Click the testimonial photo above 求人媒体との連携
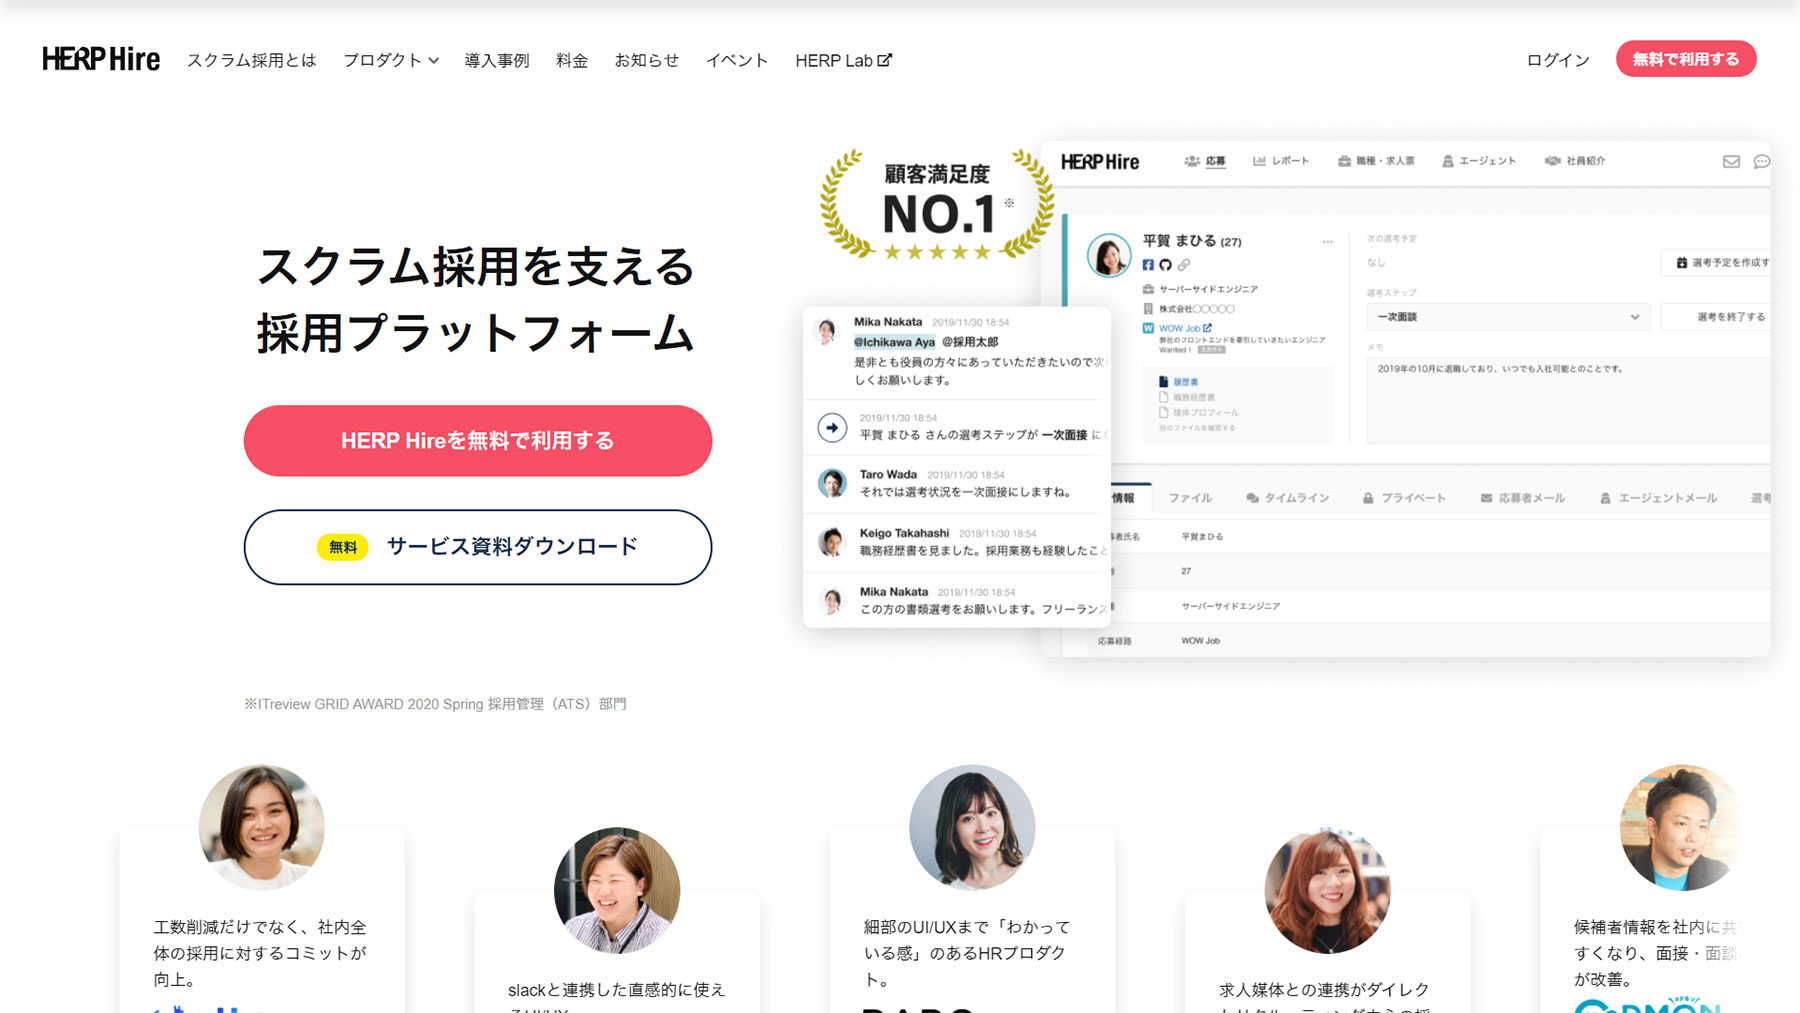Viewport: 1800px width, 1013px height. 1327,891
